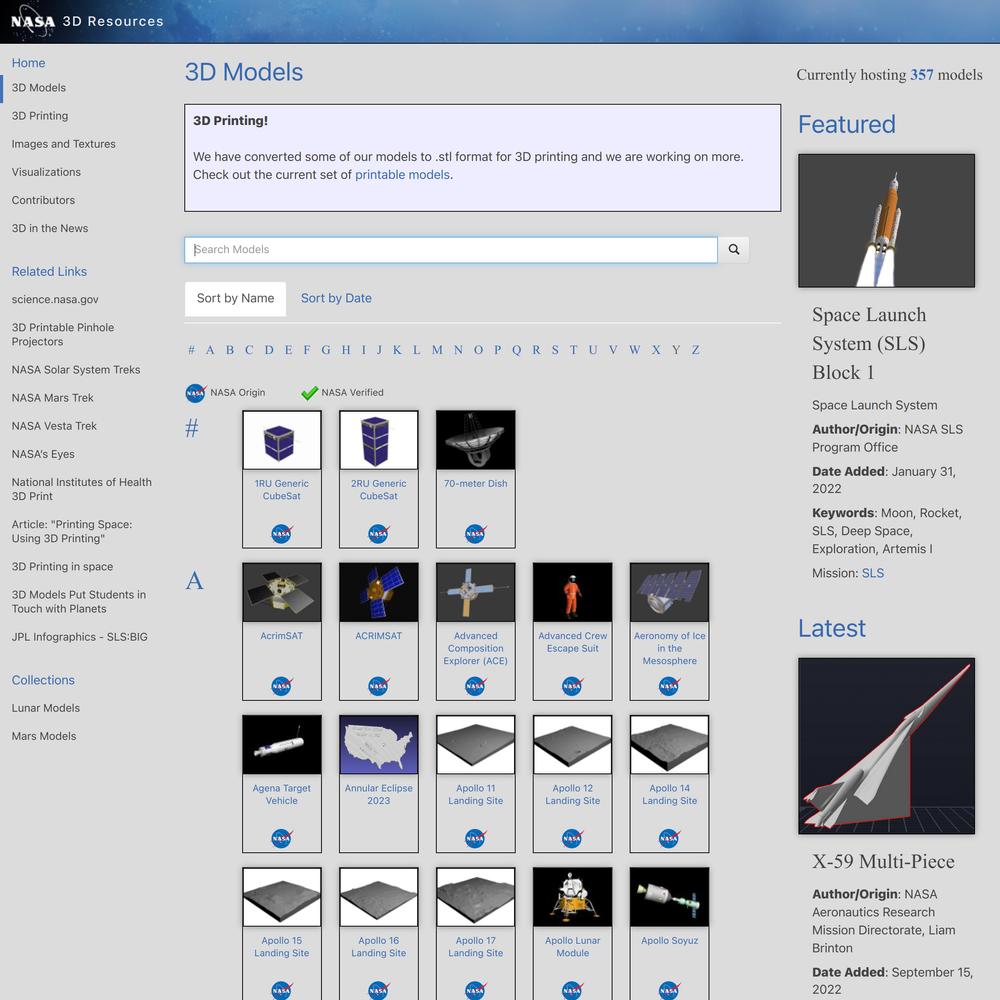Click NASA badge on 70-meter Dish card

tap(475, 533)
